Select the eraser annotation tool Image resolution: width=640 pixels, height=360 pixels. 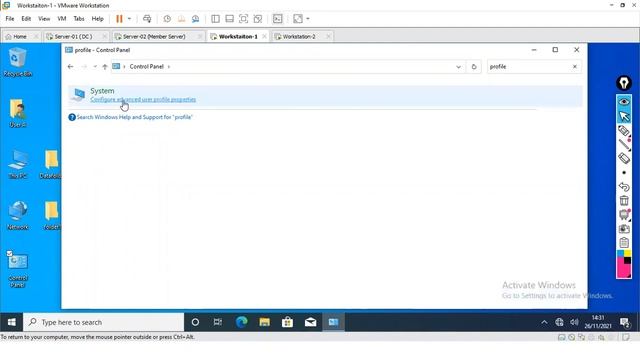624,158
